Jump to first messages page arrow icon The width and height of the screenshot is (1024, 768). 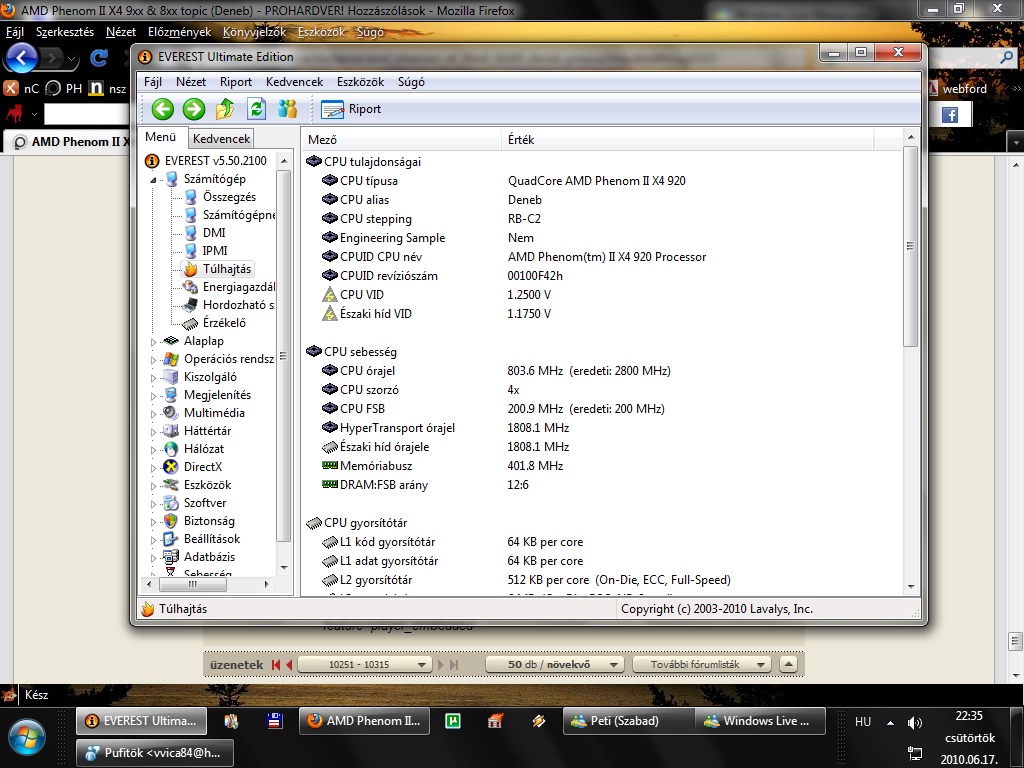276,665
